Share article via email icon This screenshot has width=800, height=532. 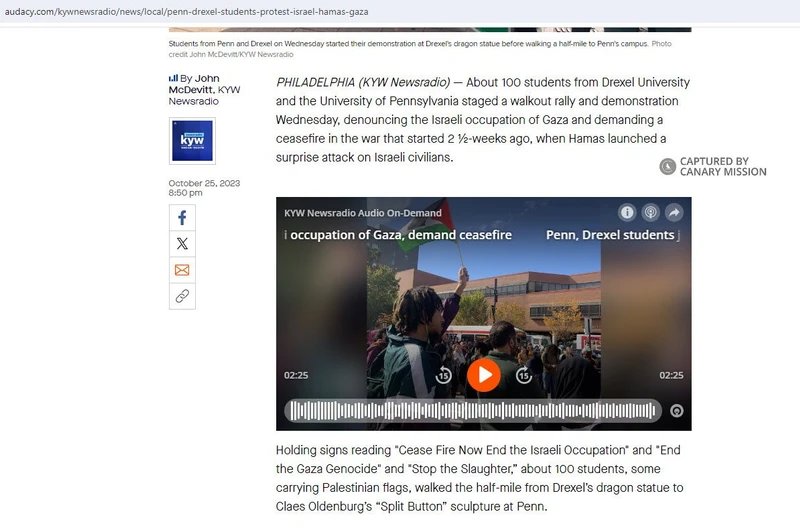tap(182, 270)
